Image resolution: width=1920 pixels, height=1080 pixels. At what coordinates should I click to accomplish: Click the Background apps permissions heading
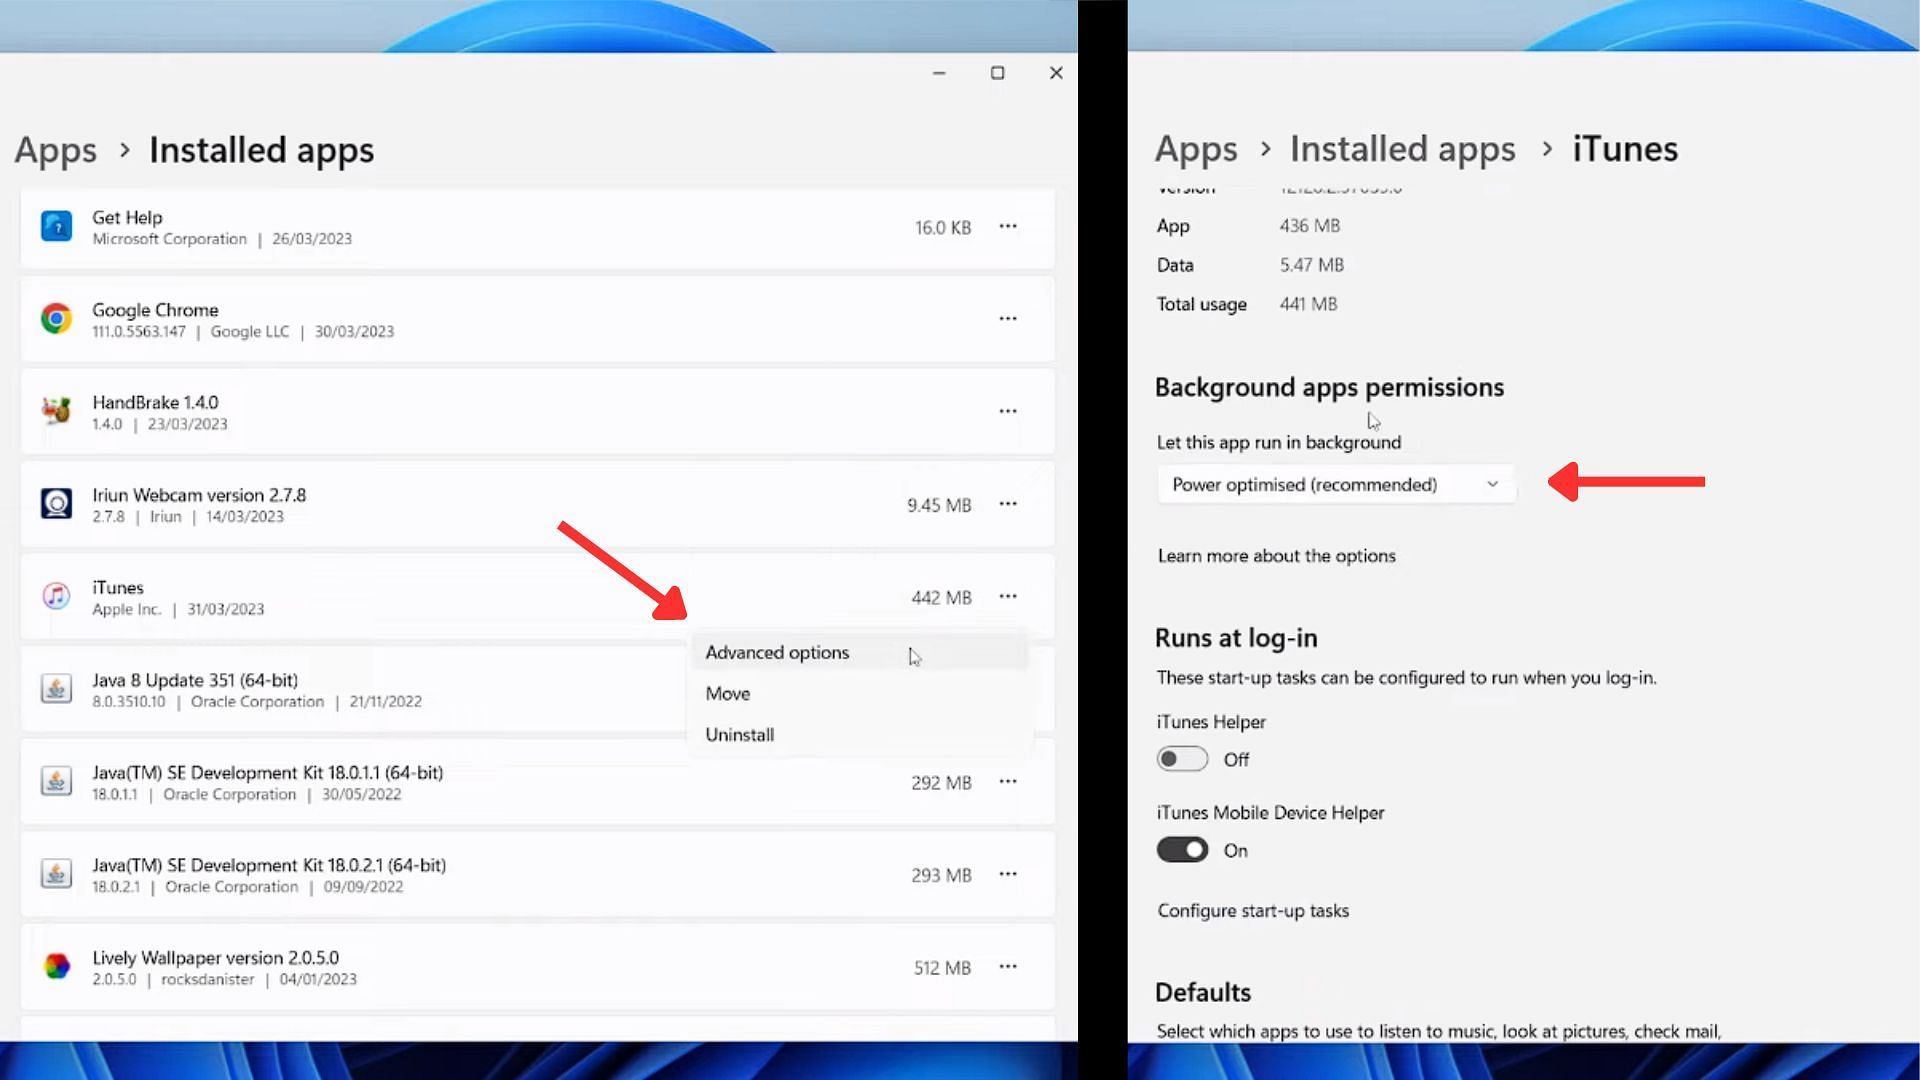tap(1329, 388)
